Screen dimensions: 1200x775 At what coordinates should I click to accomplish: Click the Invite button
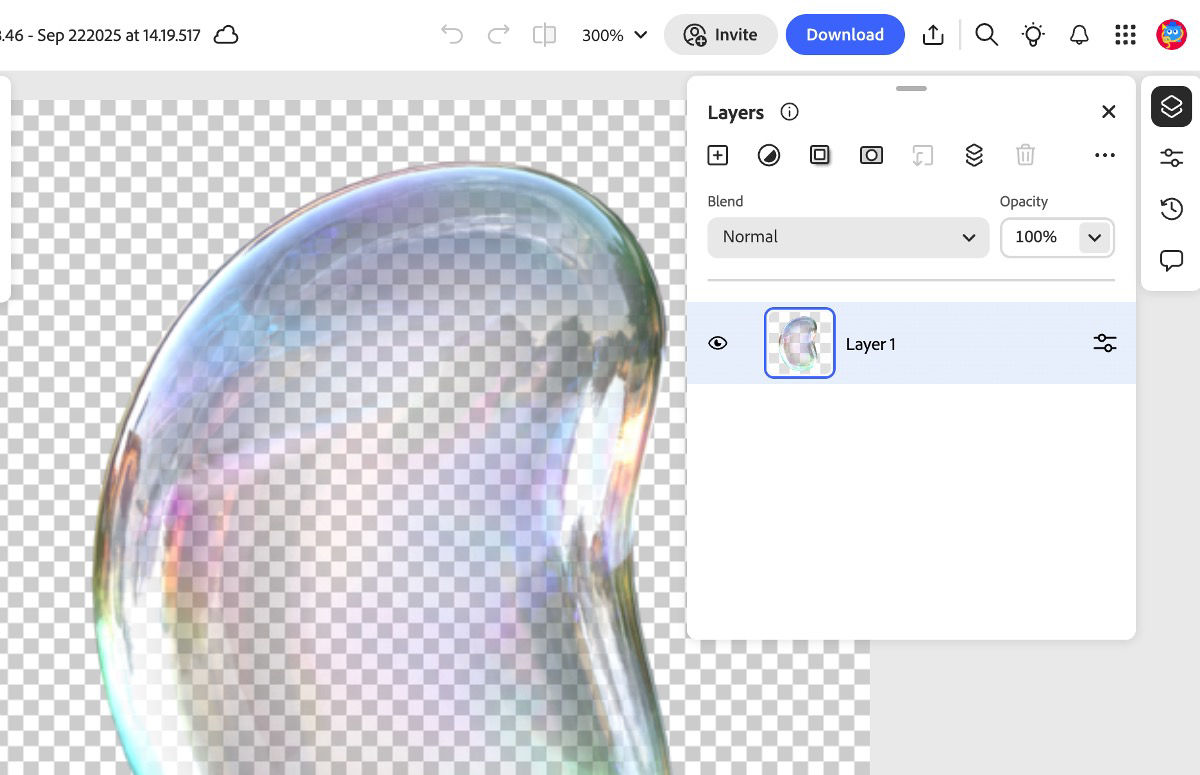click(721, 35)
